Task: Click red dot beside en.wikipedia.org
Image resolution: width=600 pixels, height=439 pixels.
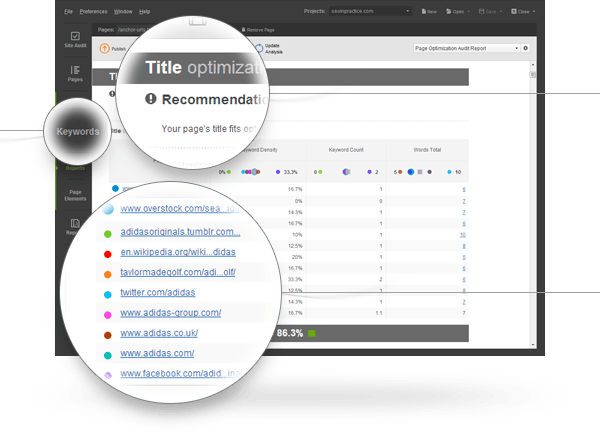Action: 108,254
